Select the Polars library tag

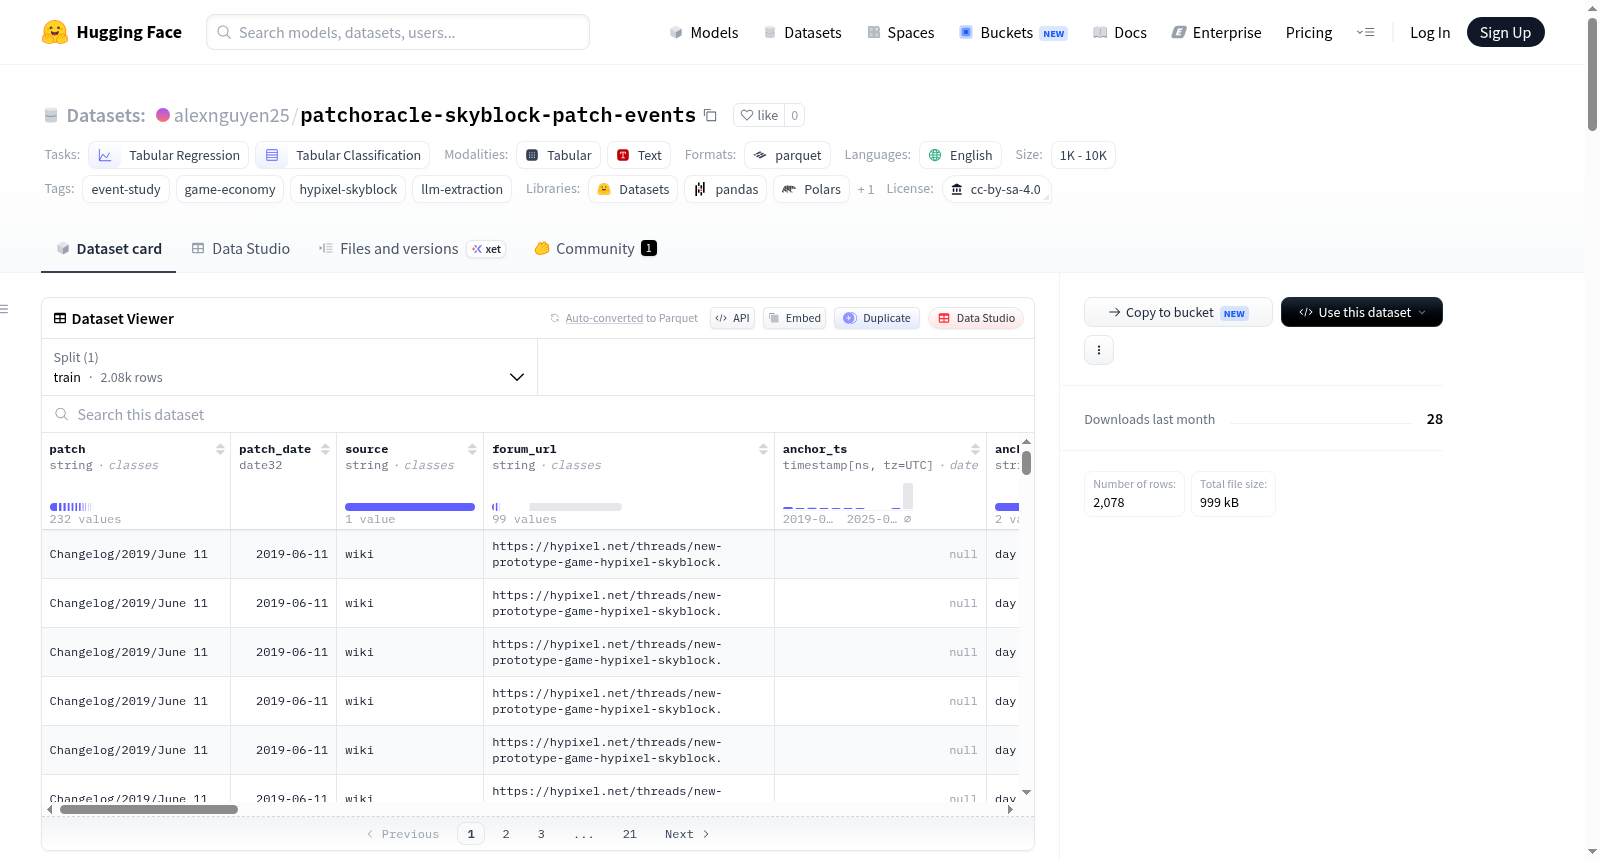pos(812,189)
